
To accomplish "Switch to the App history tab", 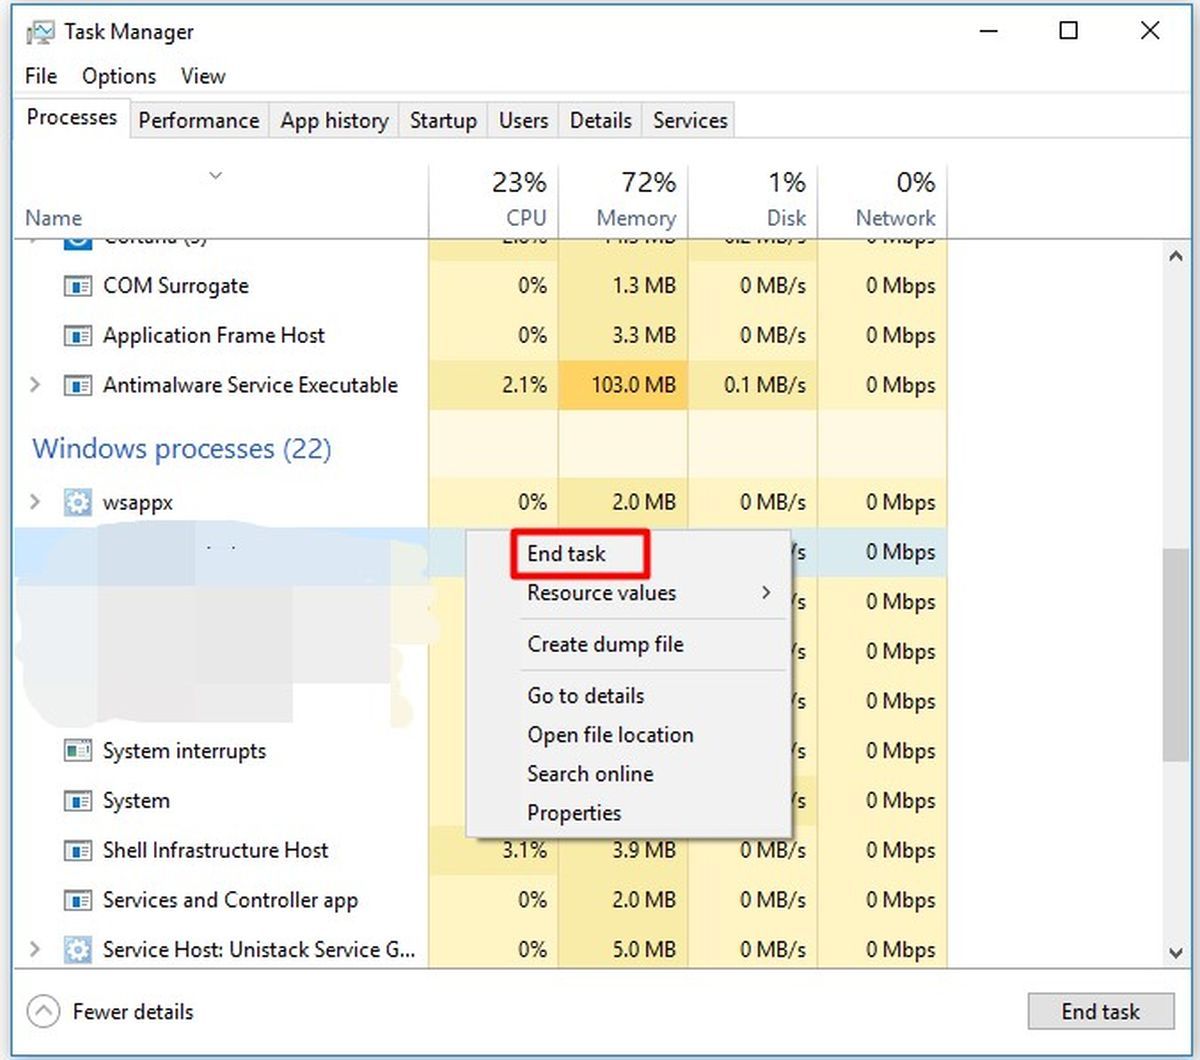I will [334, 121].
